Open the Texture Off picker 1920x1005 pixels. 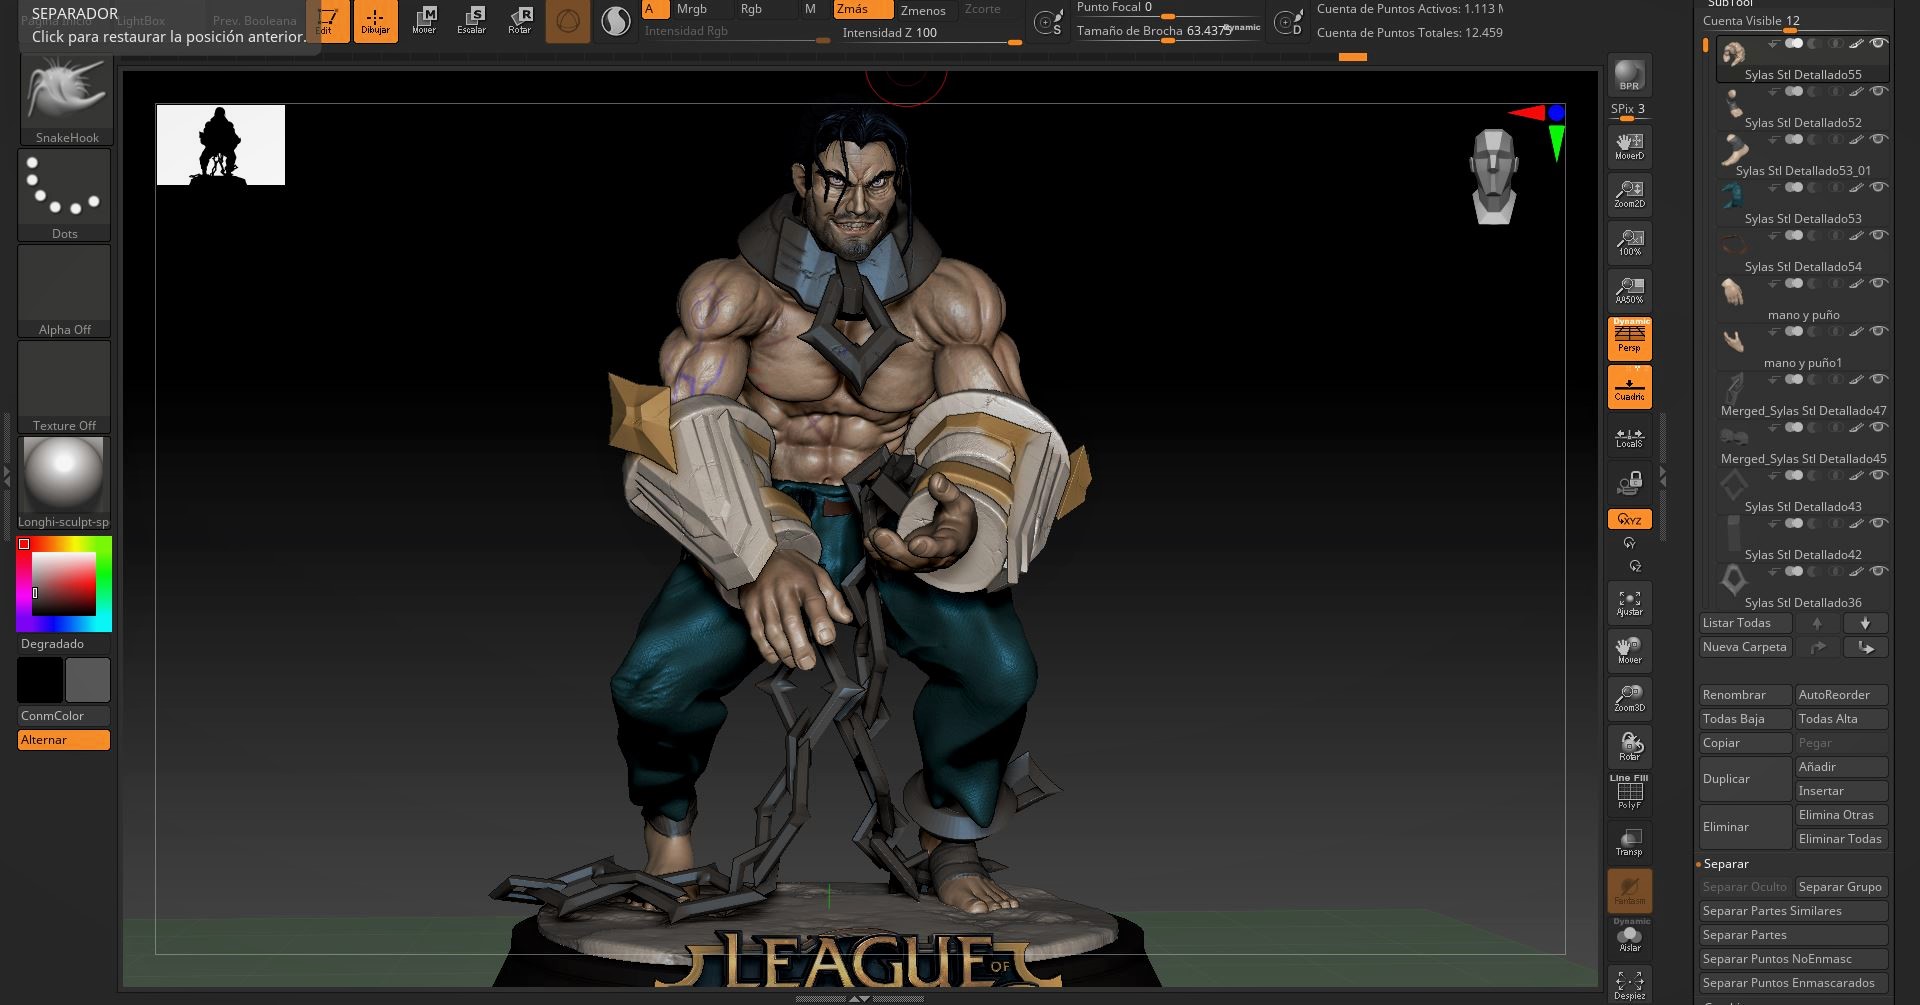tap(64, 387)
